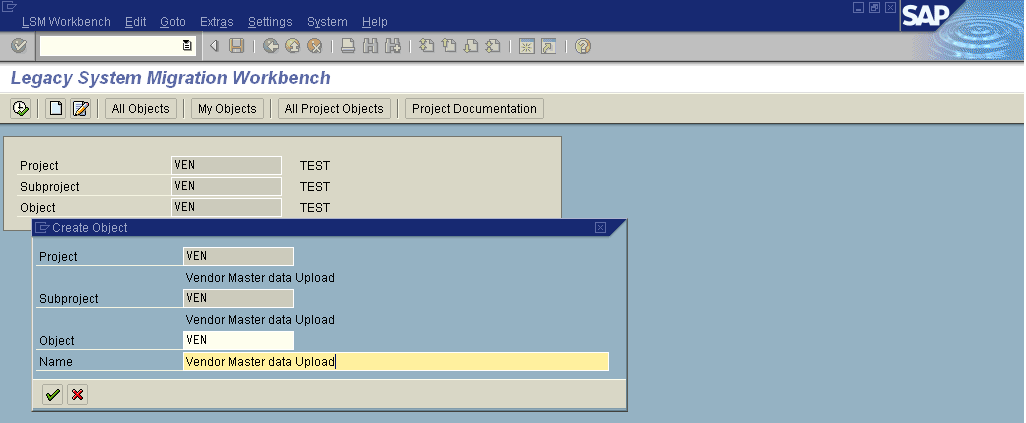Click the Save diskette icon
This screenshot has height=423, width=1026.
click(x=237, y=46)
